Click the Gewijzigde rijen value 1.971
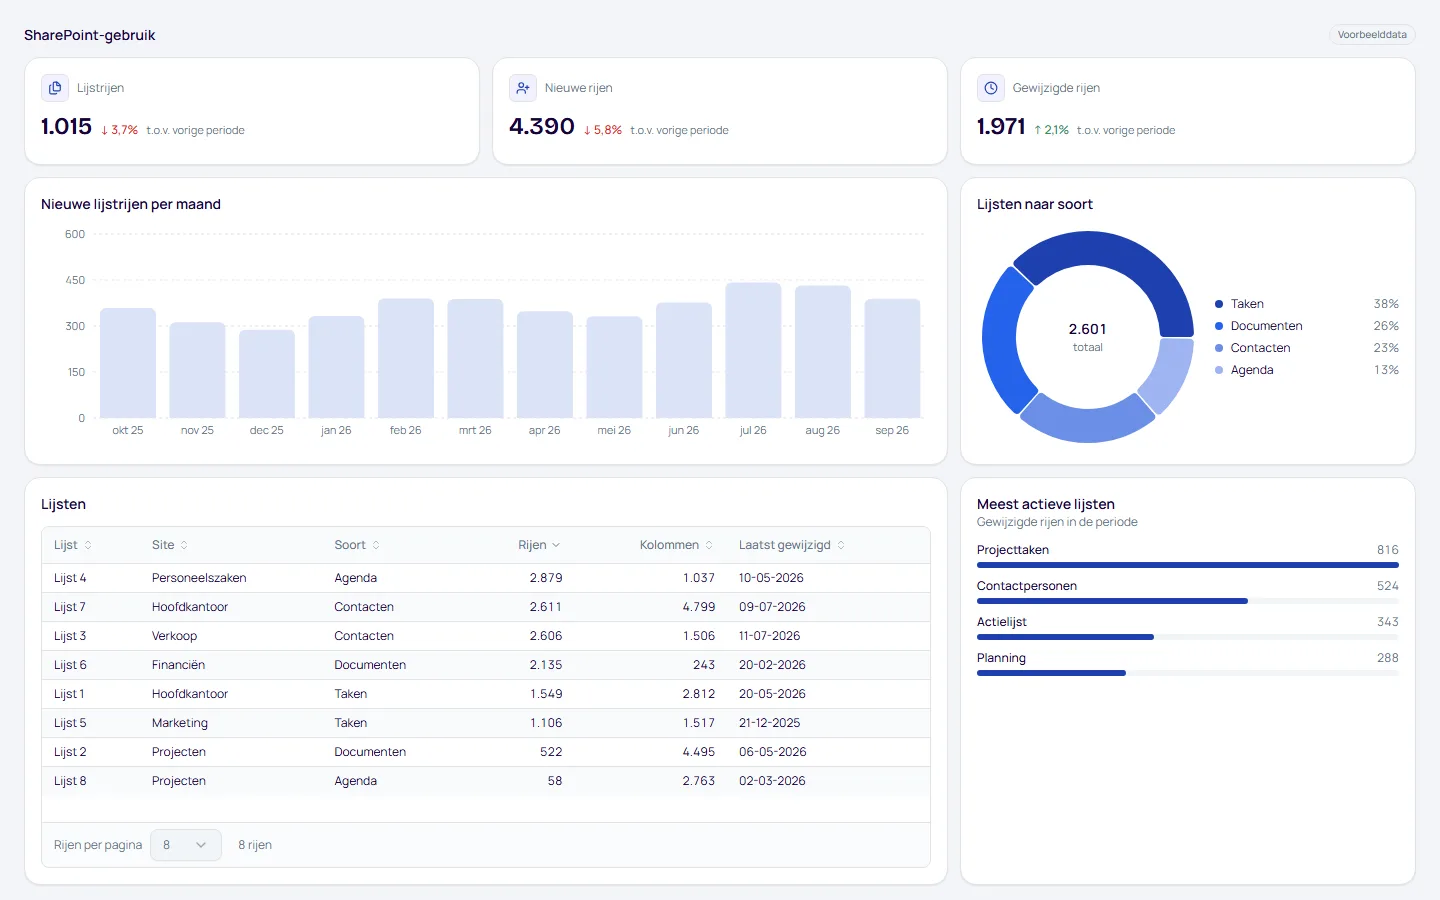Viewport: 1440px width, 900px height. coord(1001,126)
